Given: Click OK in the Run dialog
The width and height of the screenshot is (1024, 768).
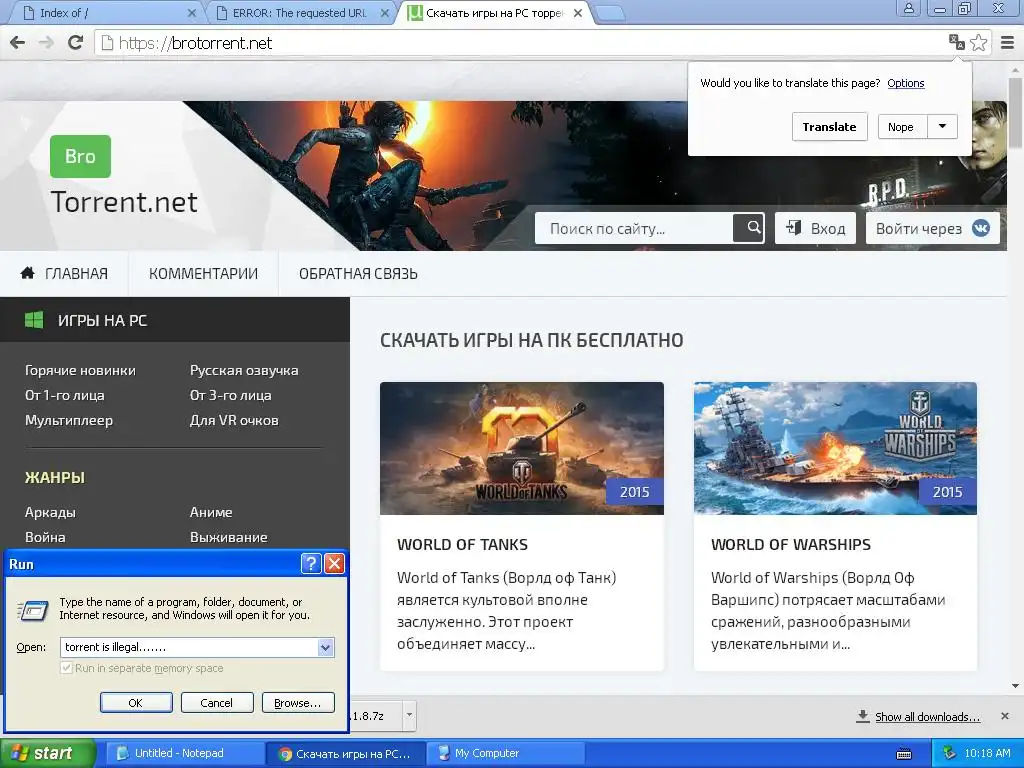Looking at the screenshot, I should coord(136,703).
